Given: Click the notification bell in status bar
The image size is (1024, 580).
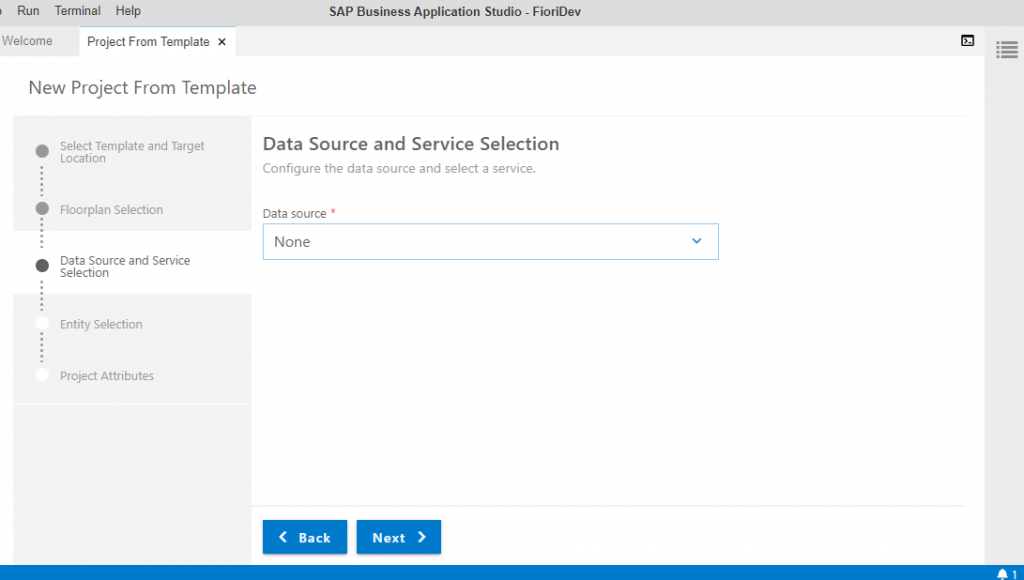Looking at the screenshot, I should click(1002, 574).
